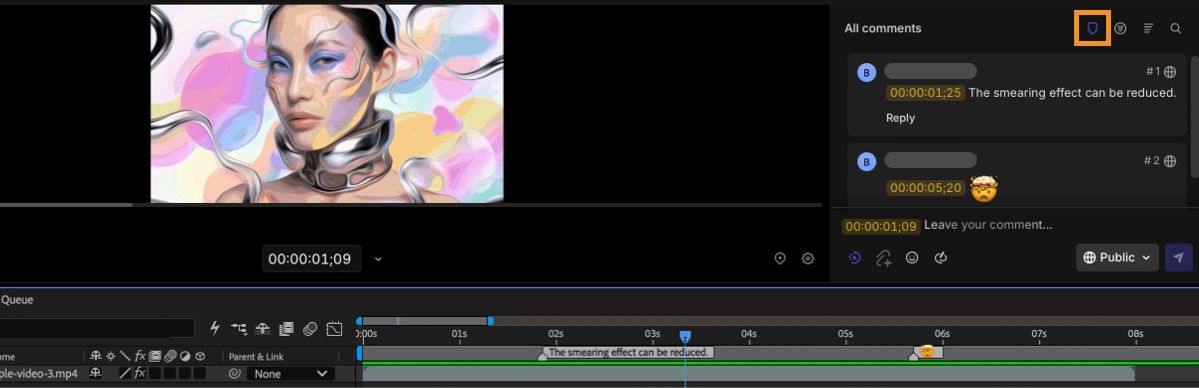This screenshot has width=1199, height=388.
Task: Open the comment filter icon
Action: [x=1120, y=28]
